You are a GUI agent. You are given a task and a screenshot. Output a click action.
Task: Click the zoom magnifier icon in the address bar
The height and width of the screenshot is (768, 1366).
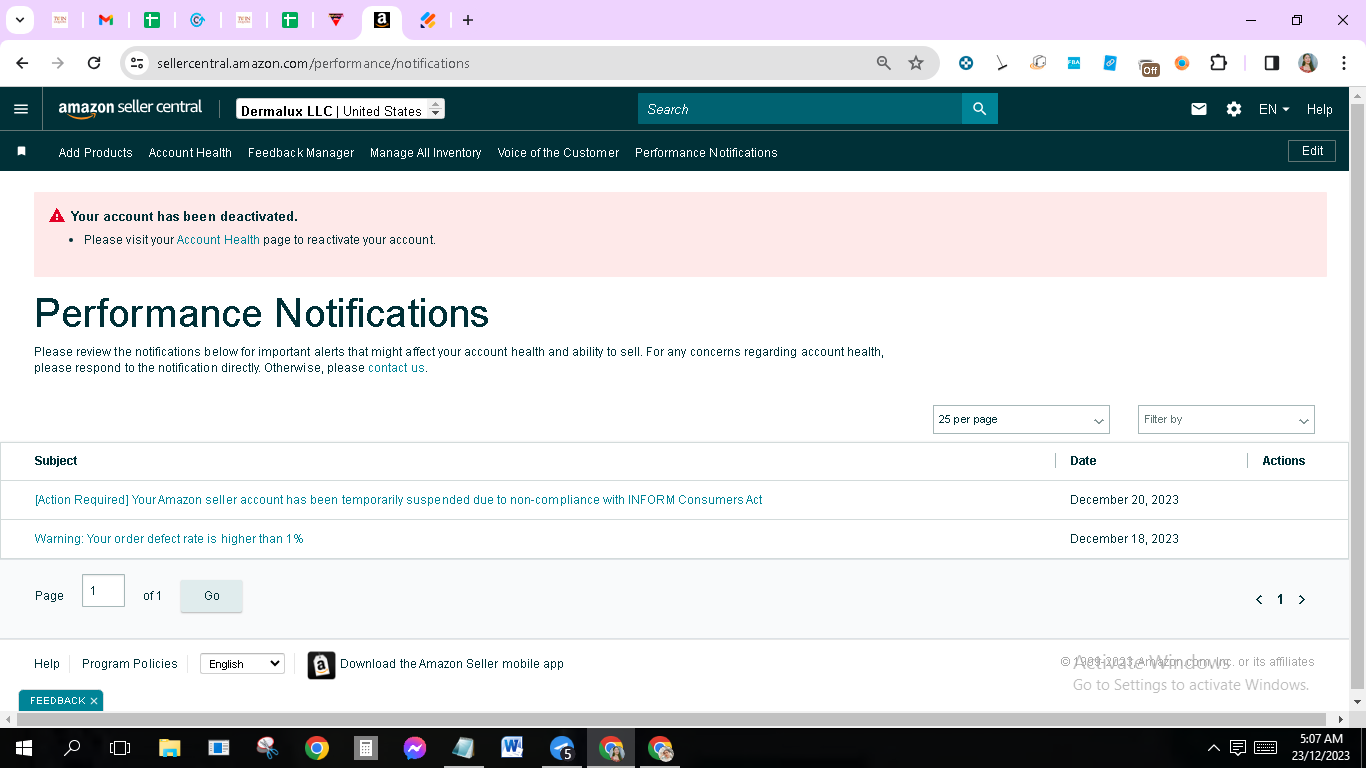click(884, 63)
